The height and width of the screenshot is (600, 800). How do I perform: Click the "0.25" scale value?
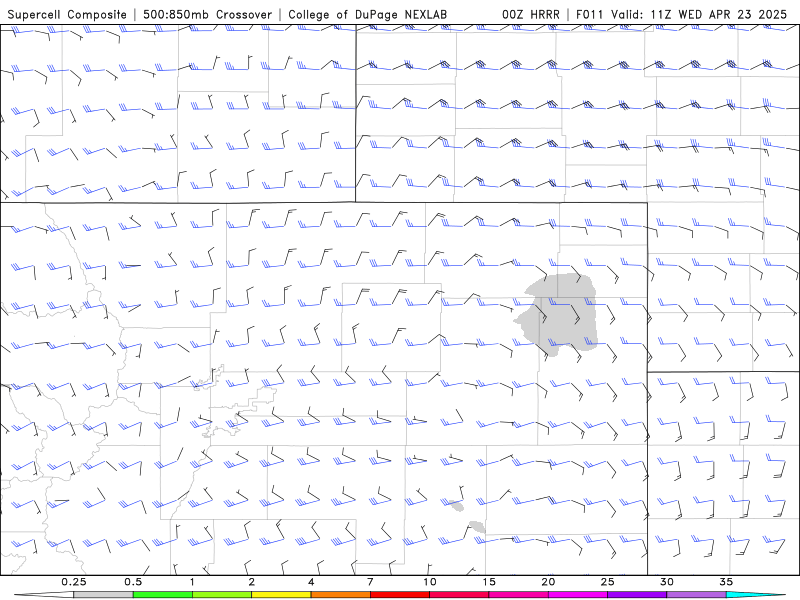pos(73,582)
